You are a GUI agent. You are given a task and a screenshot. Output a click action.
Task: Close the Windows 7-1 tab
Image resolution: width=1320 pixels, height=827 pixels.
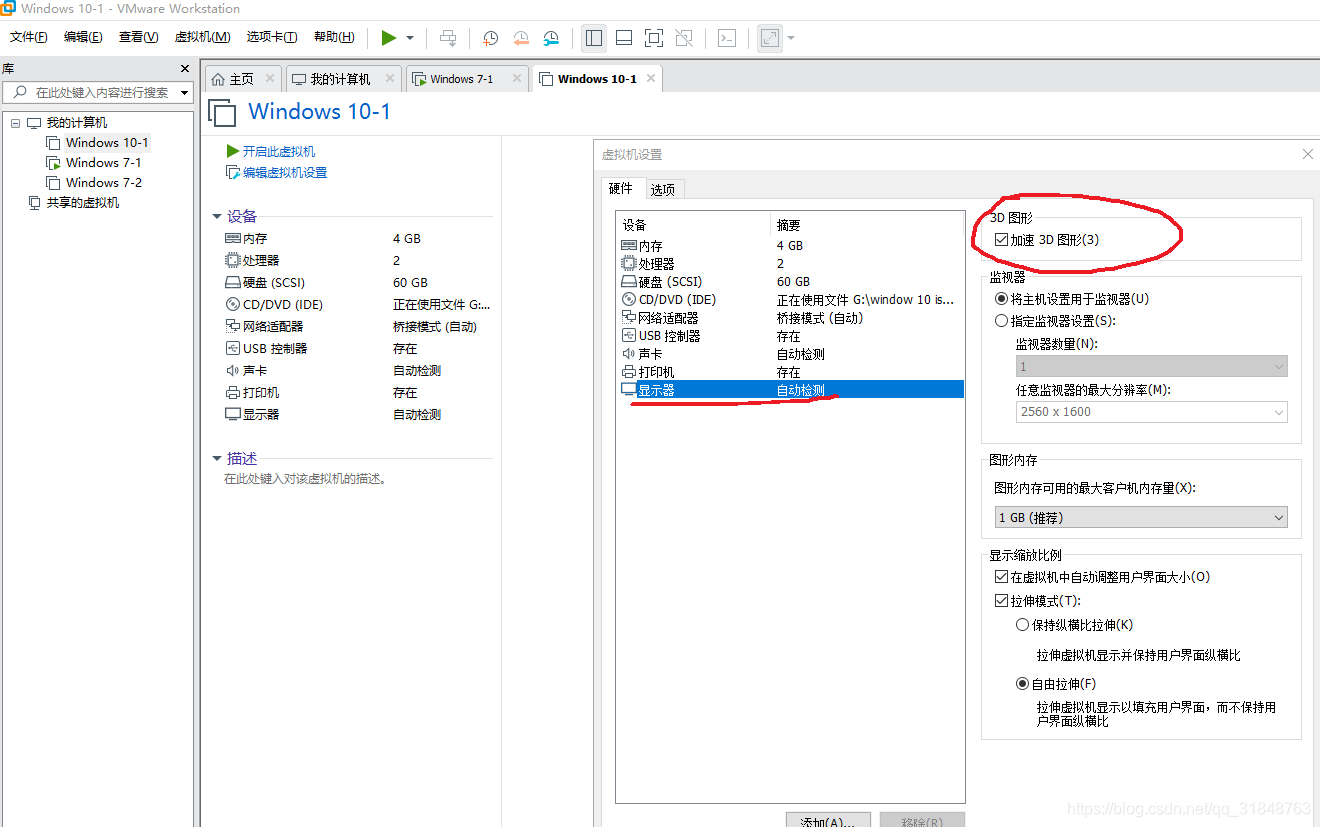[x=517, y=78]
